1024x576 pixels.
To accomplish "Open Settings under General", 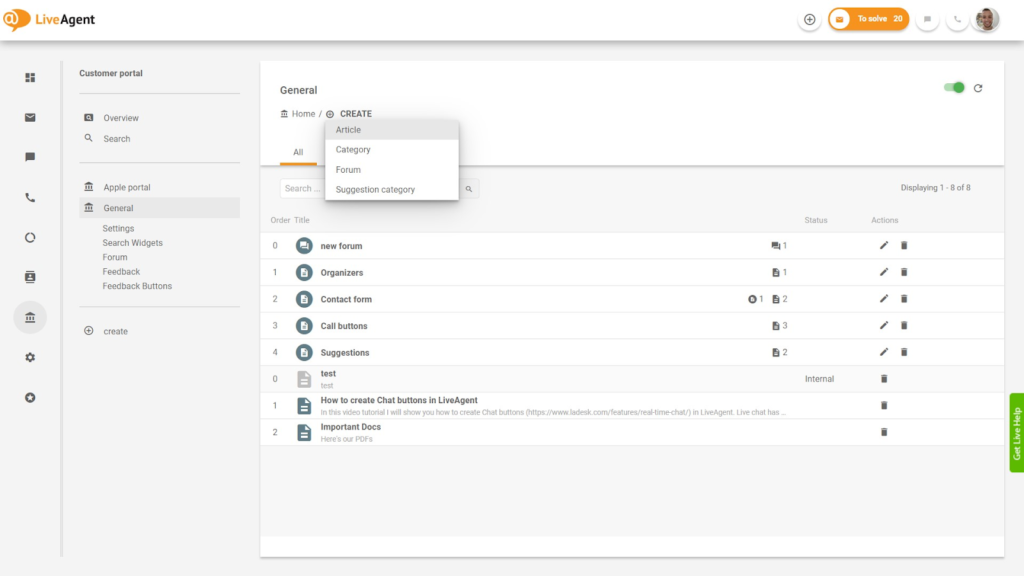I will (x=118, y=229).
